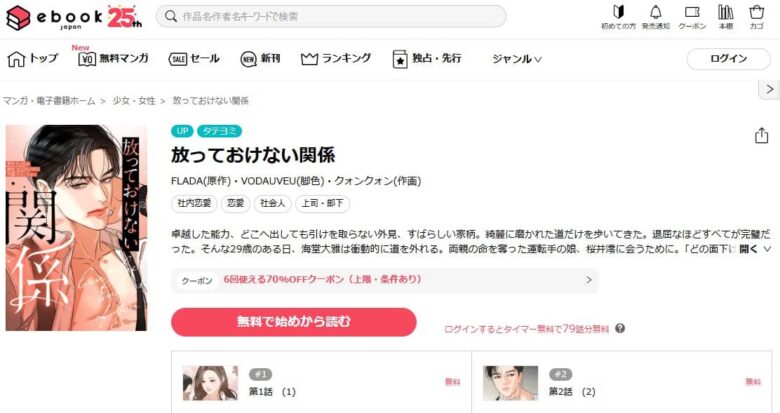Click the 放っておけない関係 main title
Screen dimensions: 780x413
[x=253, y=155]
